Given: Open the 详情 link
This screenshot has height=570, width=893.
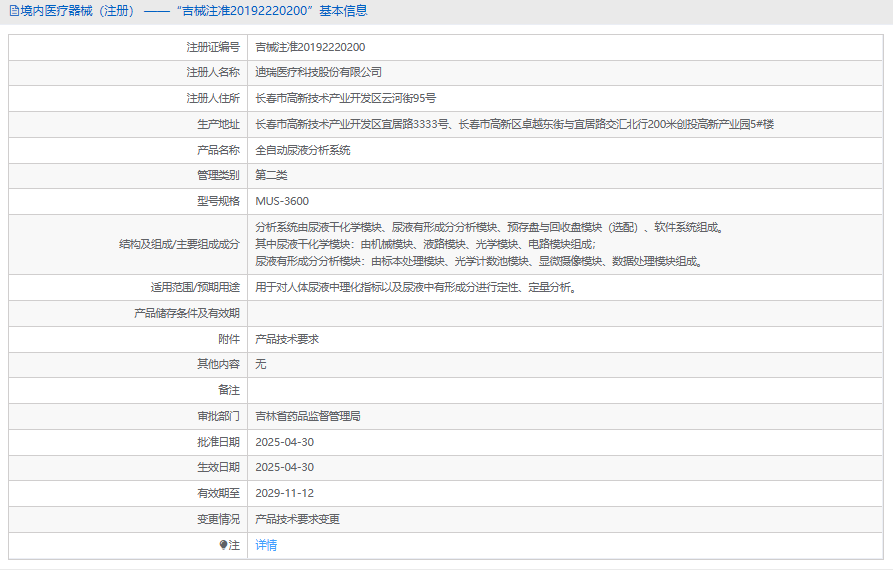Looking at the screenshot, I should (x=266, y=545).
